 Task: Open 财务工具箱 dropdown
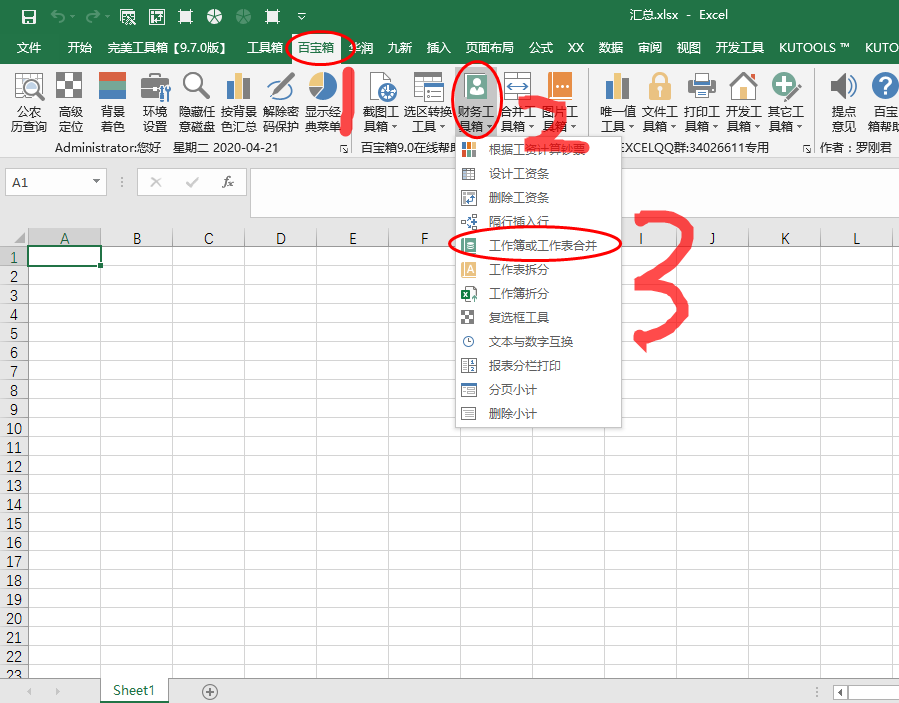tap(476, 103)
